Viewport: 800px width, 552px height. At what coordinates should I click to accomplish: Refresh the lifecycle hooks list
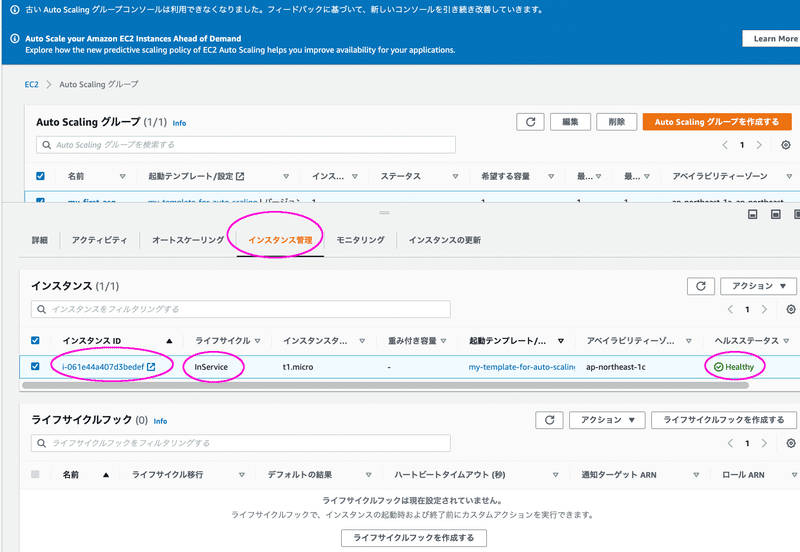[549, 420]
